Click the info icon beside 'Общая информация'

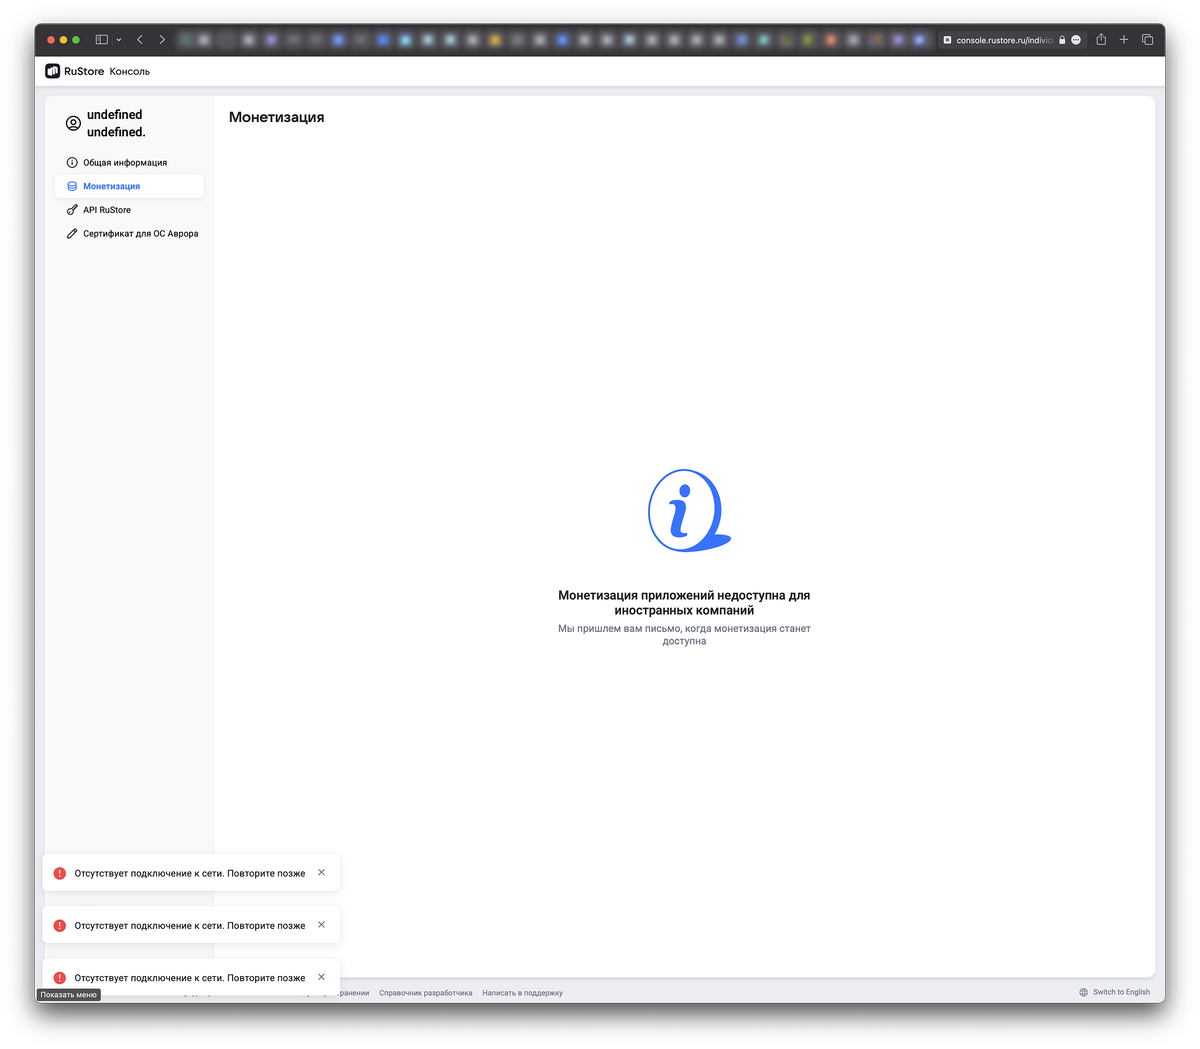72,162
